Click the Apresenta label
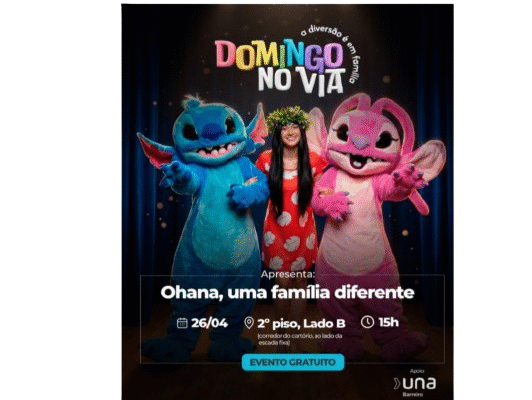The width and height of the screenshot is (532, 400). 288,274
